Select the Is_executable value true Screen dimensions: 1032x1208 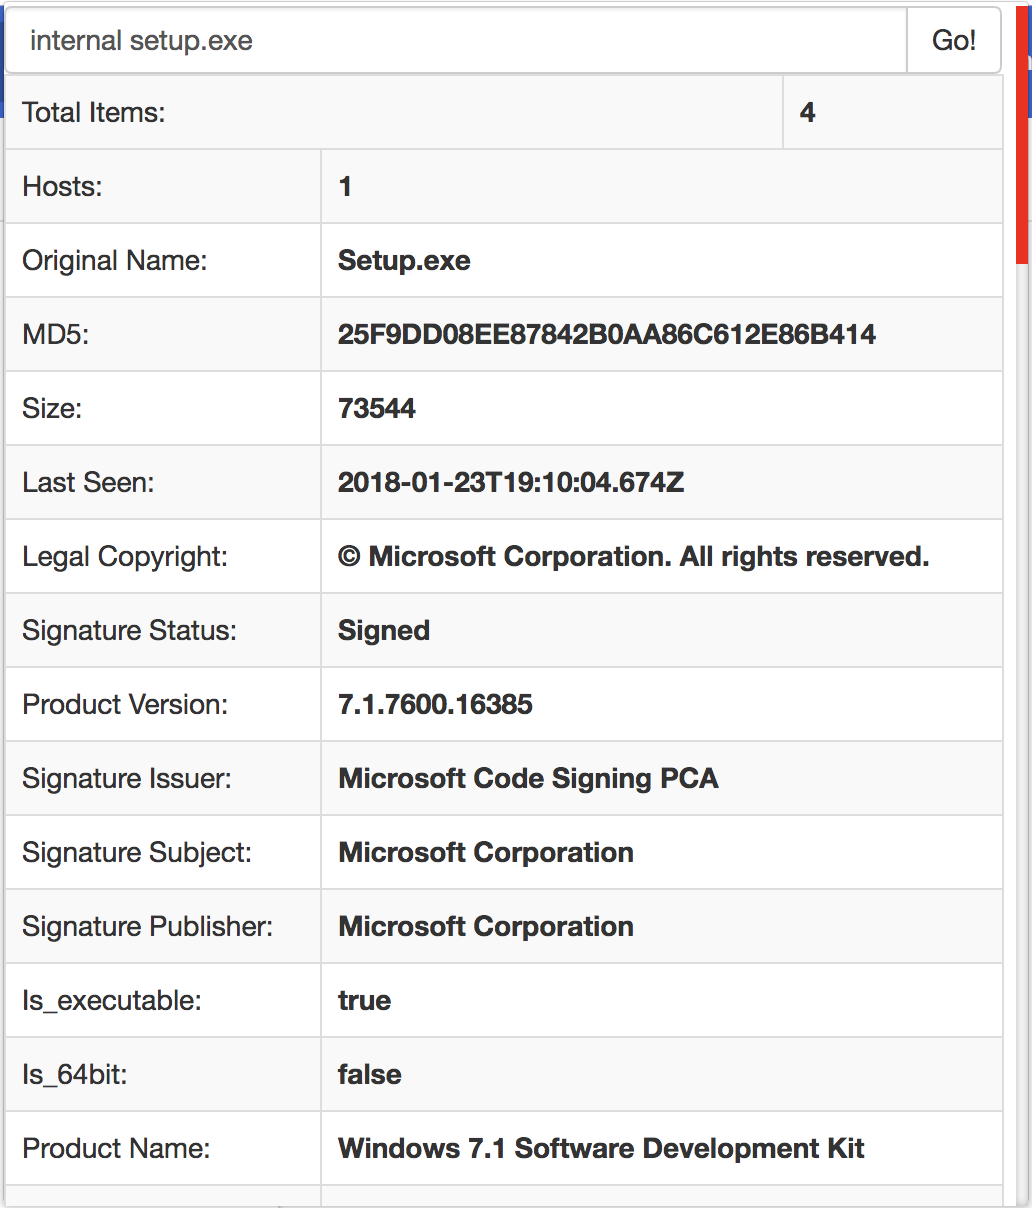tap(364, 1000)
